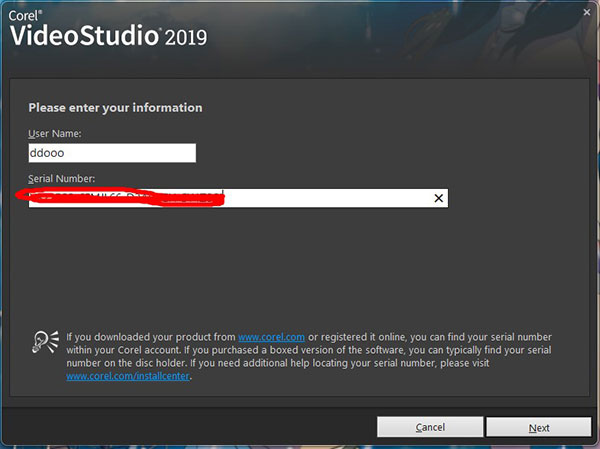
Task: Focus the User Name input field
Action: [112, 153]
